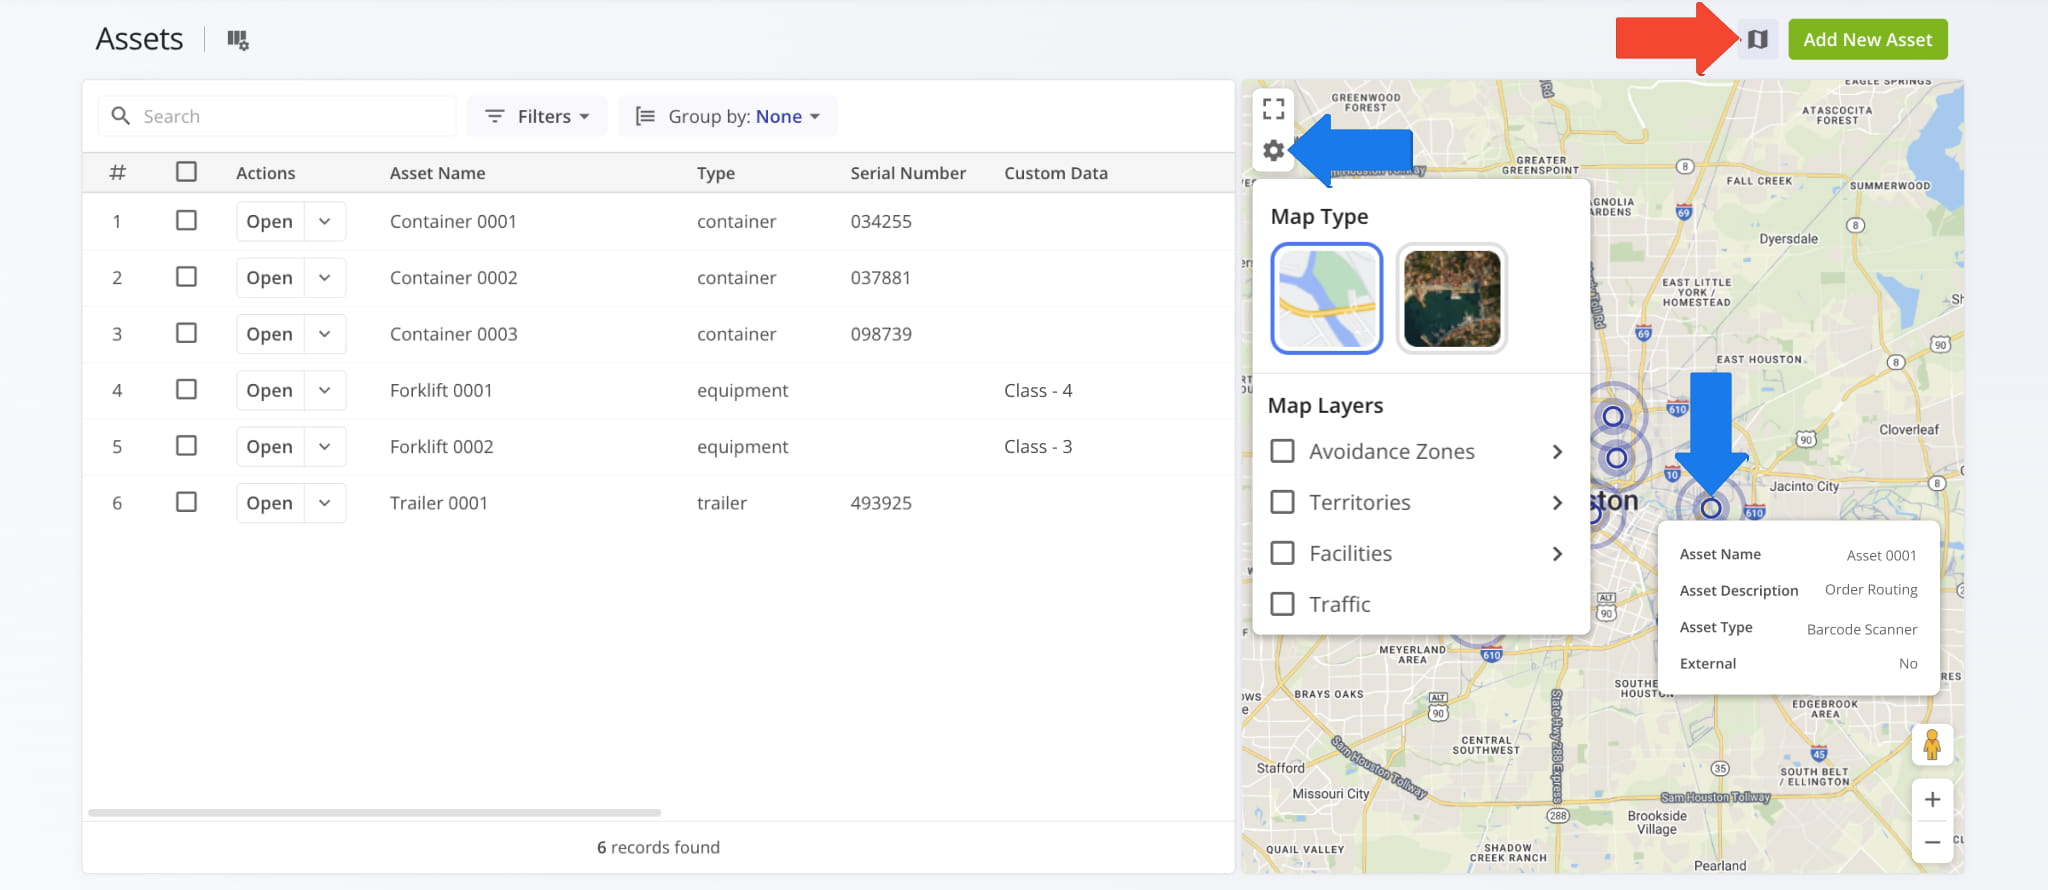The height and width of the screenshot is (890, 2048).
Task: Select the Container 0002 row checkbox
Action: pyautogui.click(x=186, y=277)
